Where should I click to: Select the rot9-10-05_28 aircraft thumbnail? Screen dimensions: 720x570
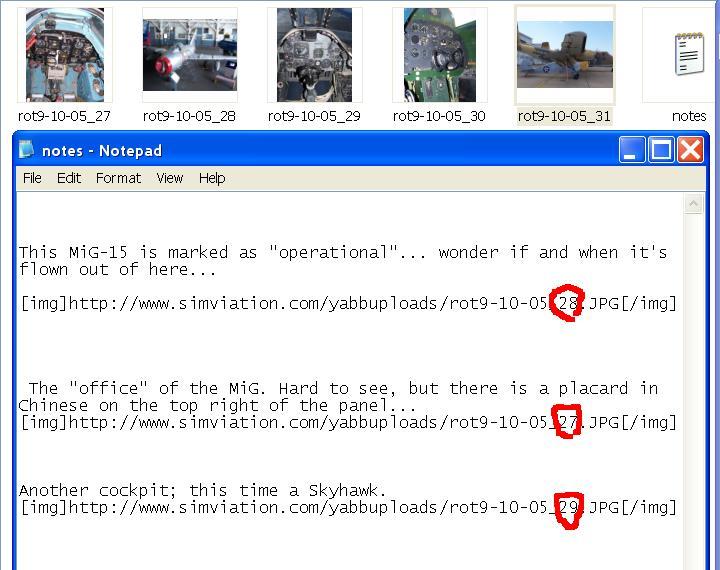click(x=190, y=55)
